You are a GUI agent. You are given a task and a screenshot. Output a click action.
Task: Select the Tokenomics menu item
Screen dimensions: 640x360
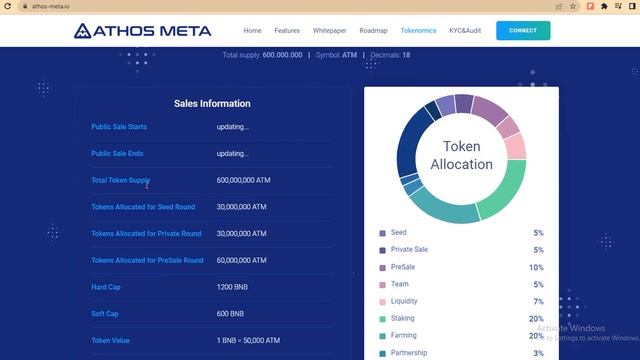click(418, 31)
